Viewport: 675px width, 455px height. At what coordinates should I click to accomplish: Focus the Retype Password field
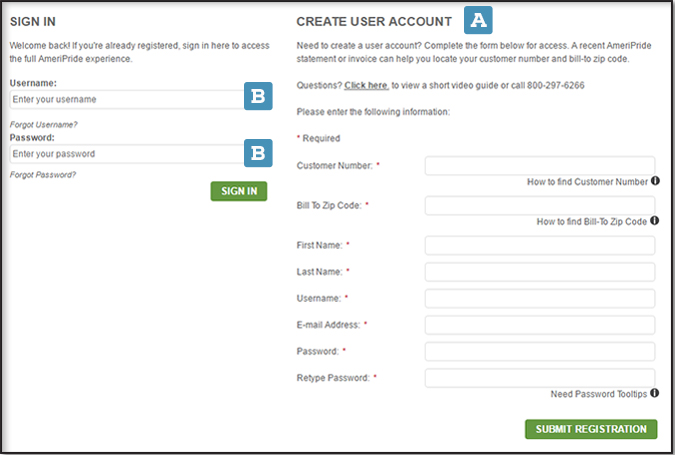539,378
